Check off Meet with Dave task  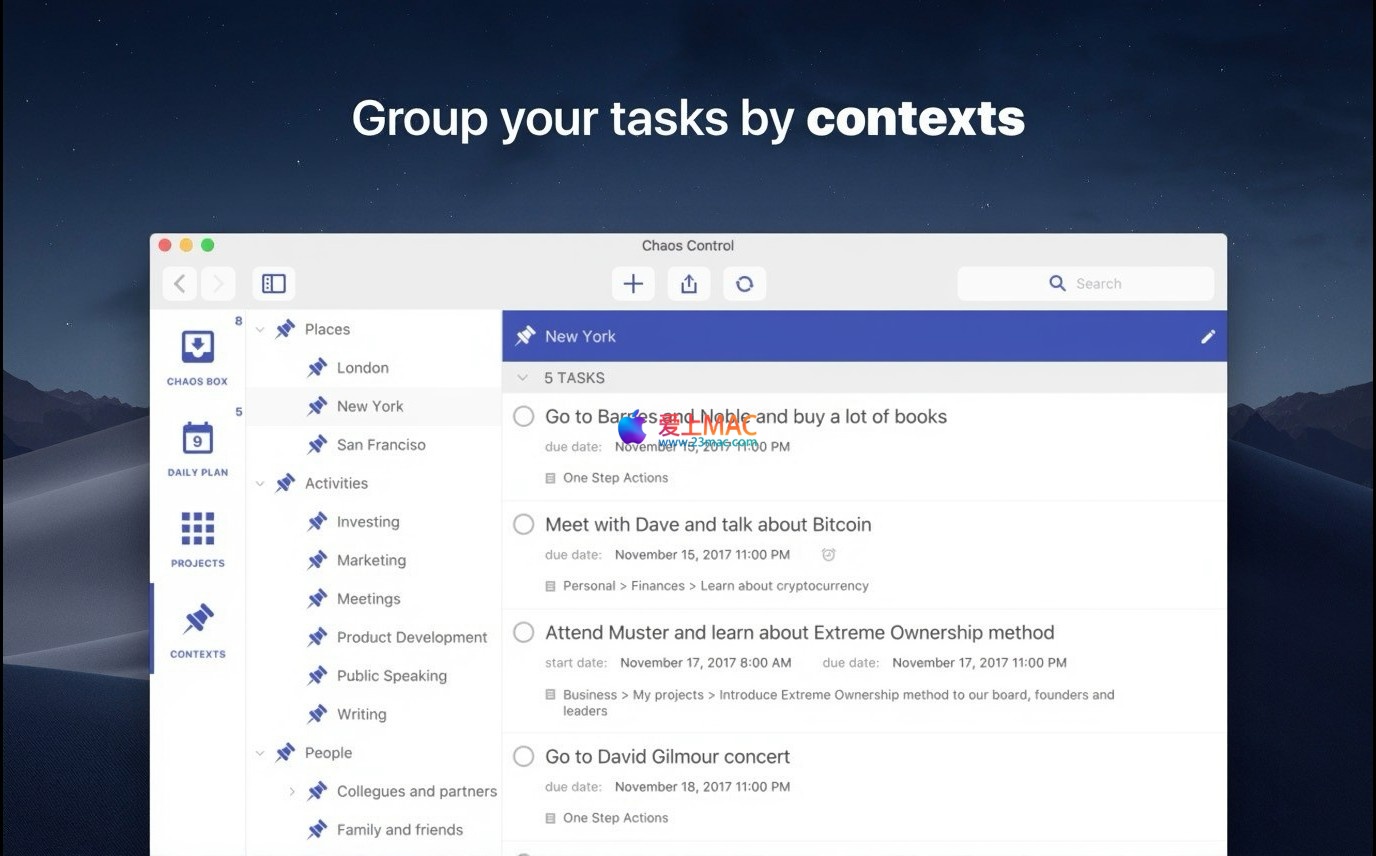click(x=523, y=525)
